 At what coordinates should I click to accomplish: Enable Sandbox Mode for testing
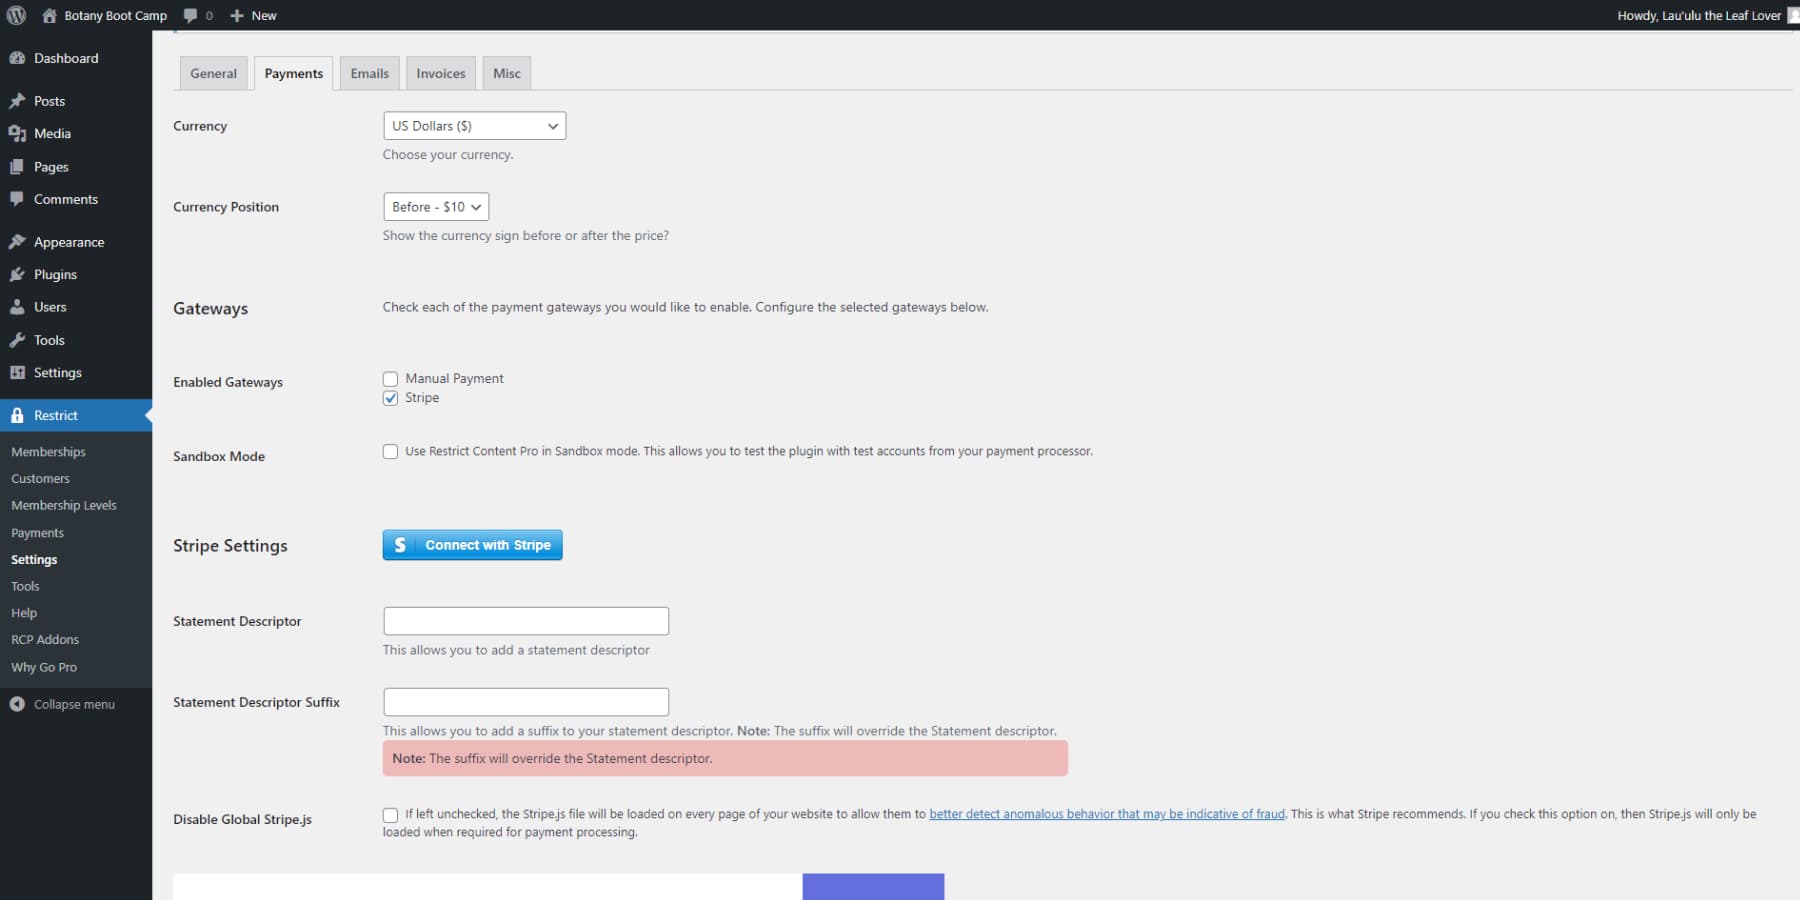tap(390, 451)
